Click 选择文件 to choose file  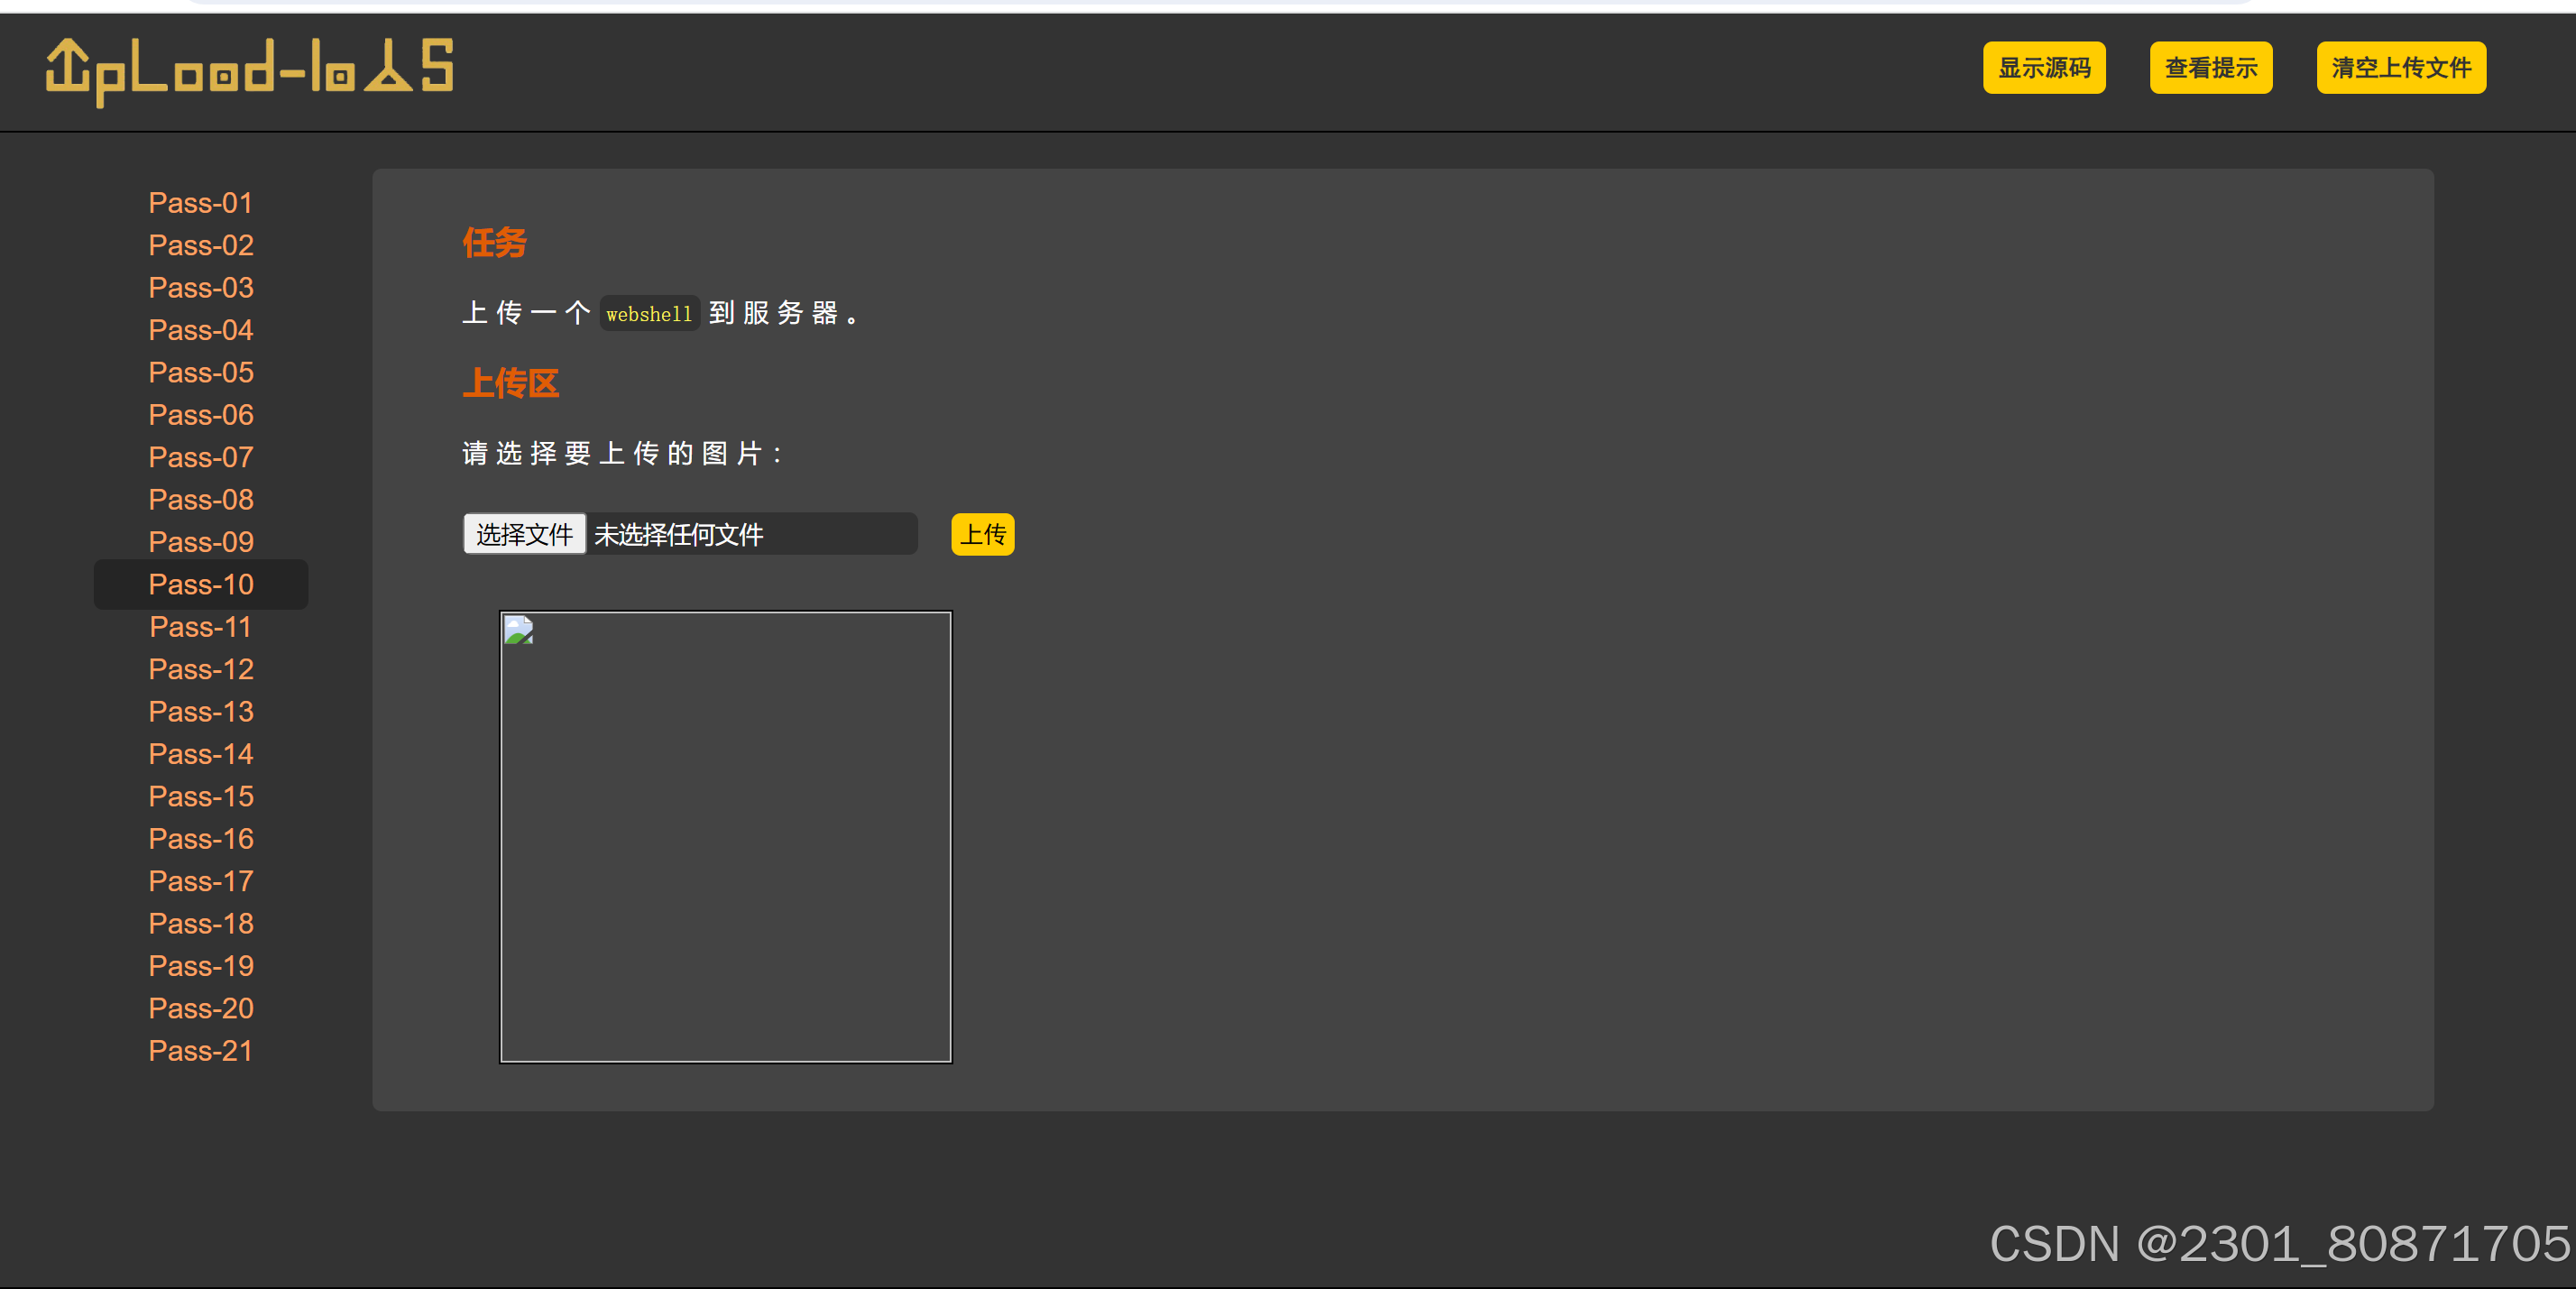coord(524,534)
